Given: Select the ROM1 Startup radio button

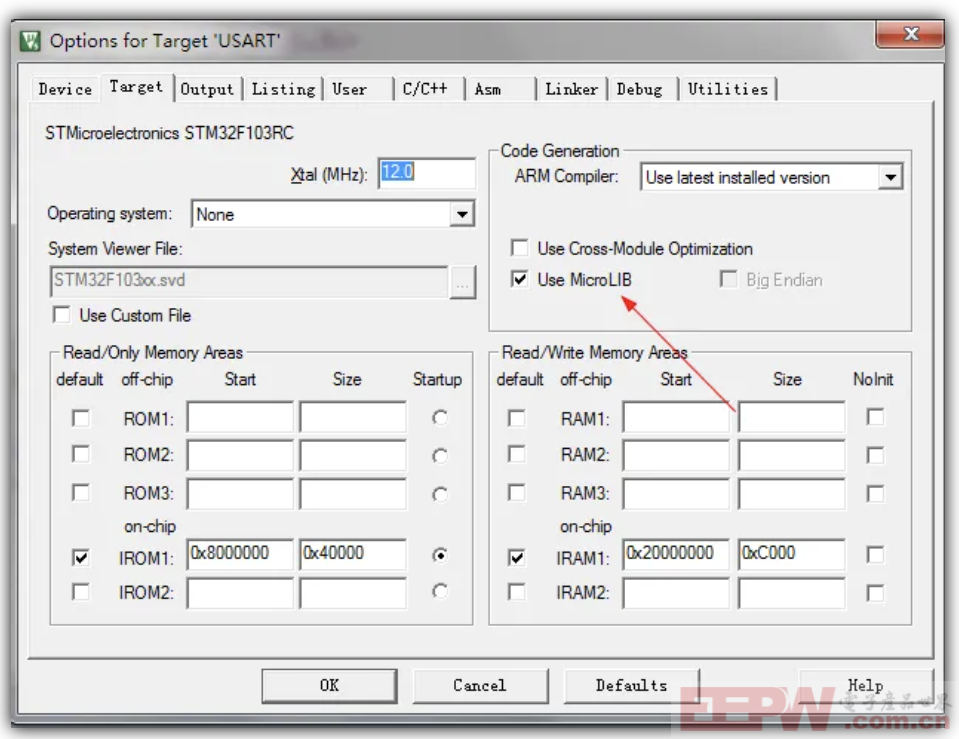Looking at the screenshot, I should [440, 418].
